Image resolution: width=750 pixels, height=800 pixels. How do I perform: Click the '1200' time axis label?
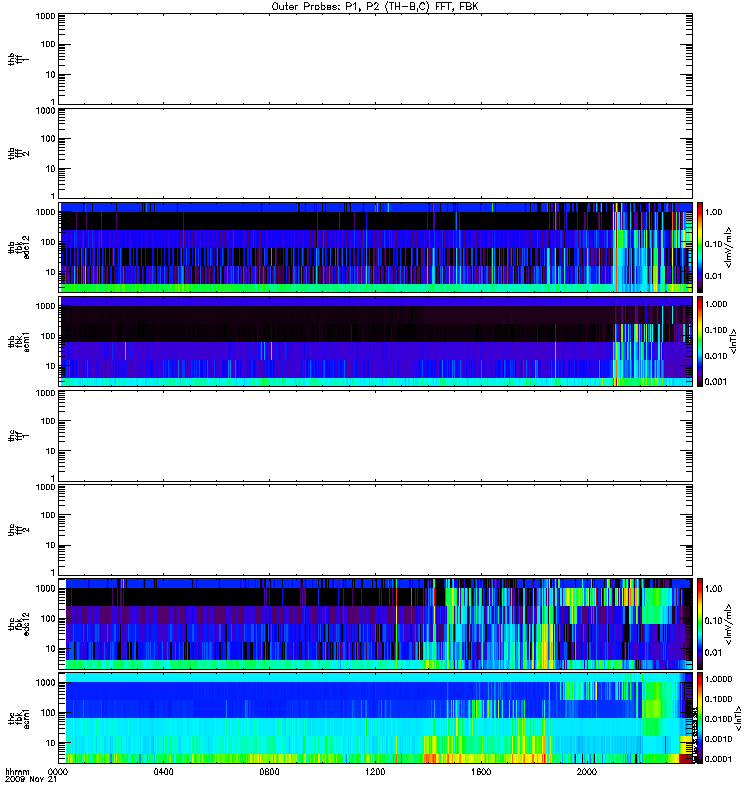click(x=375, y=772)
